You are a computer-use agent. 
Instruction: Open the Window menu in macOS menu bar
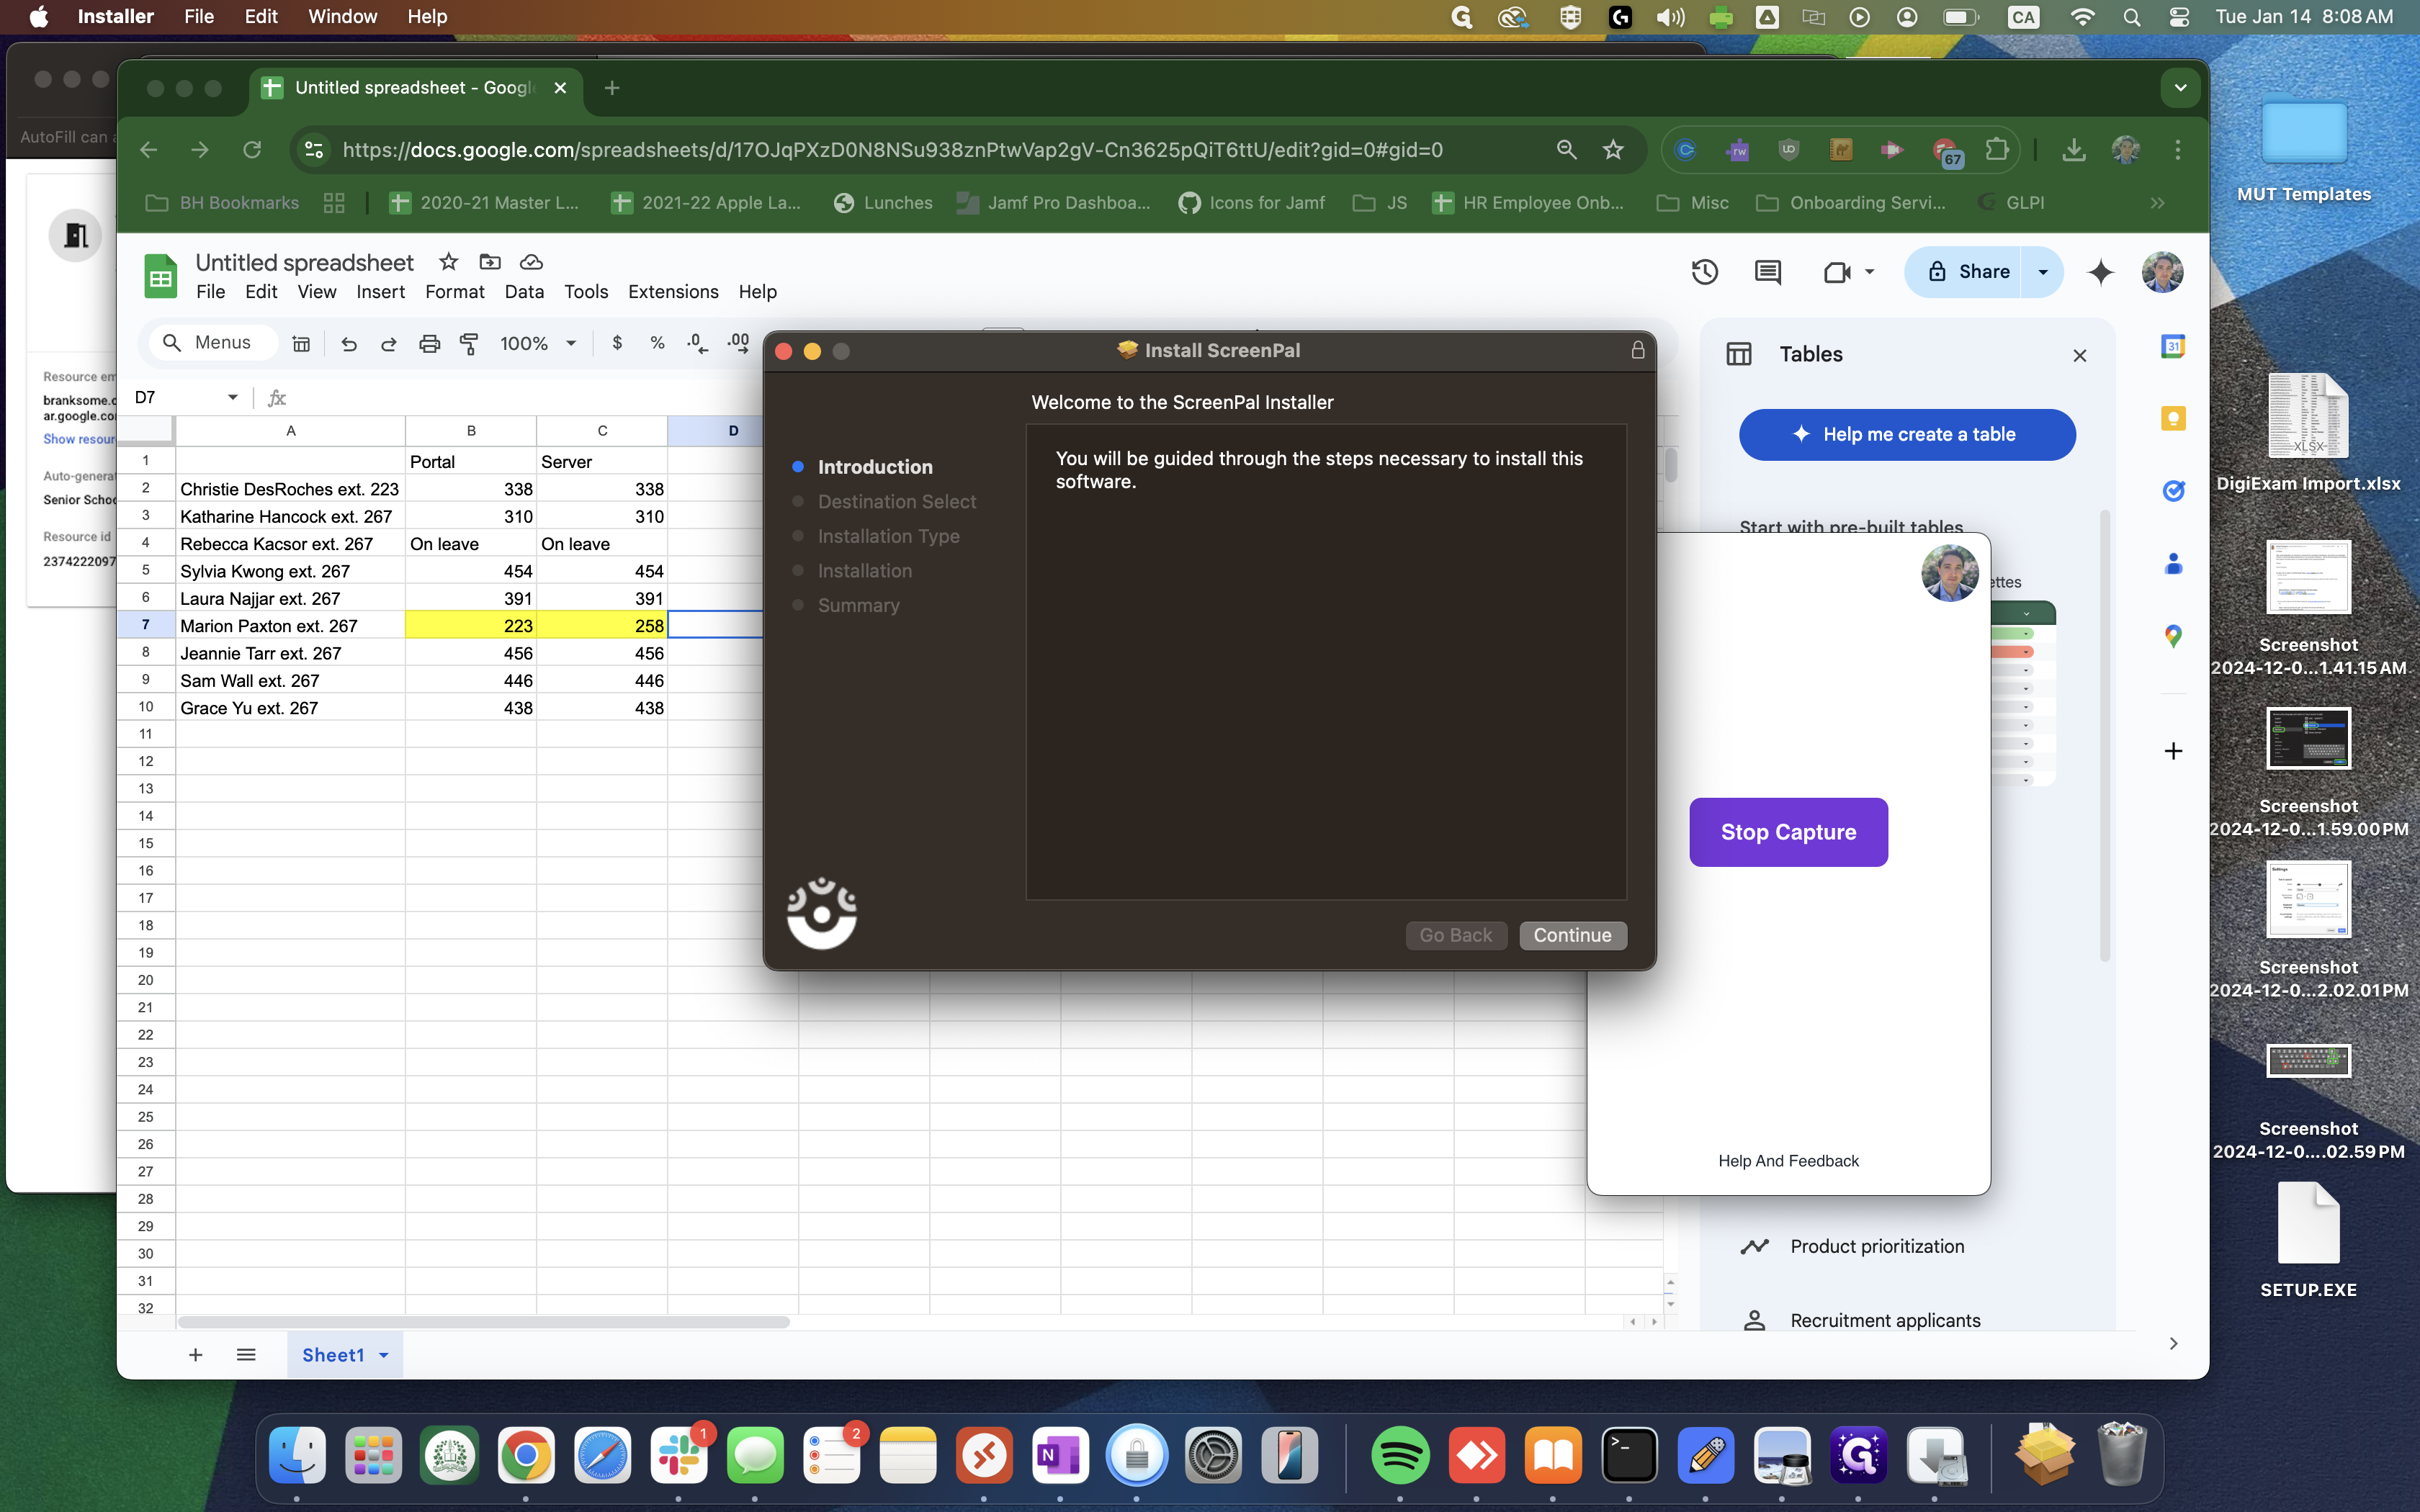pos(342,17)
